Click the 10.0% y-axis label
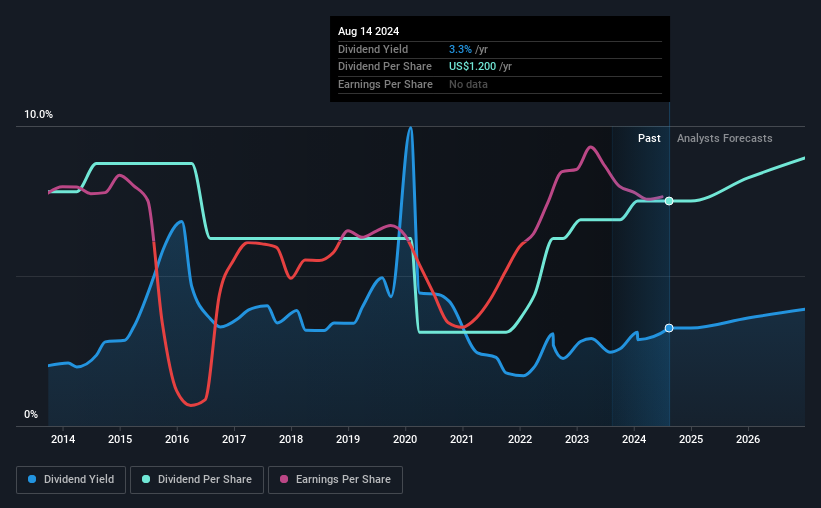Viewport: 821px width, 508px height. pos(39,115)
